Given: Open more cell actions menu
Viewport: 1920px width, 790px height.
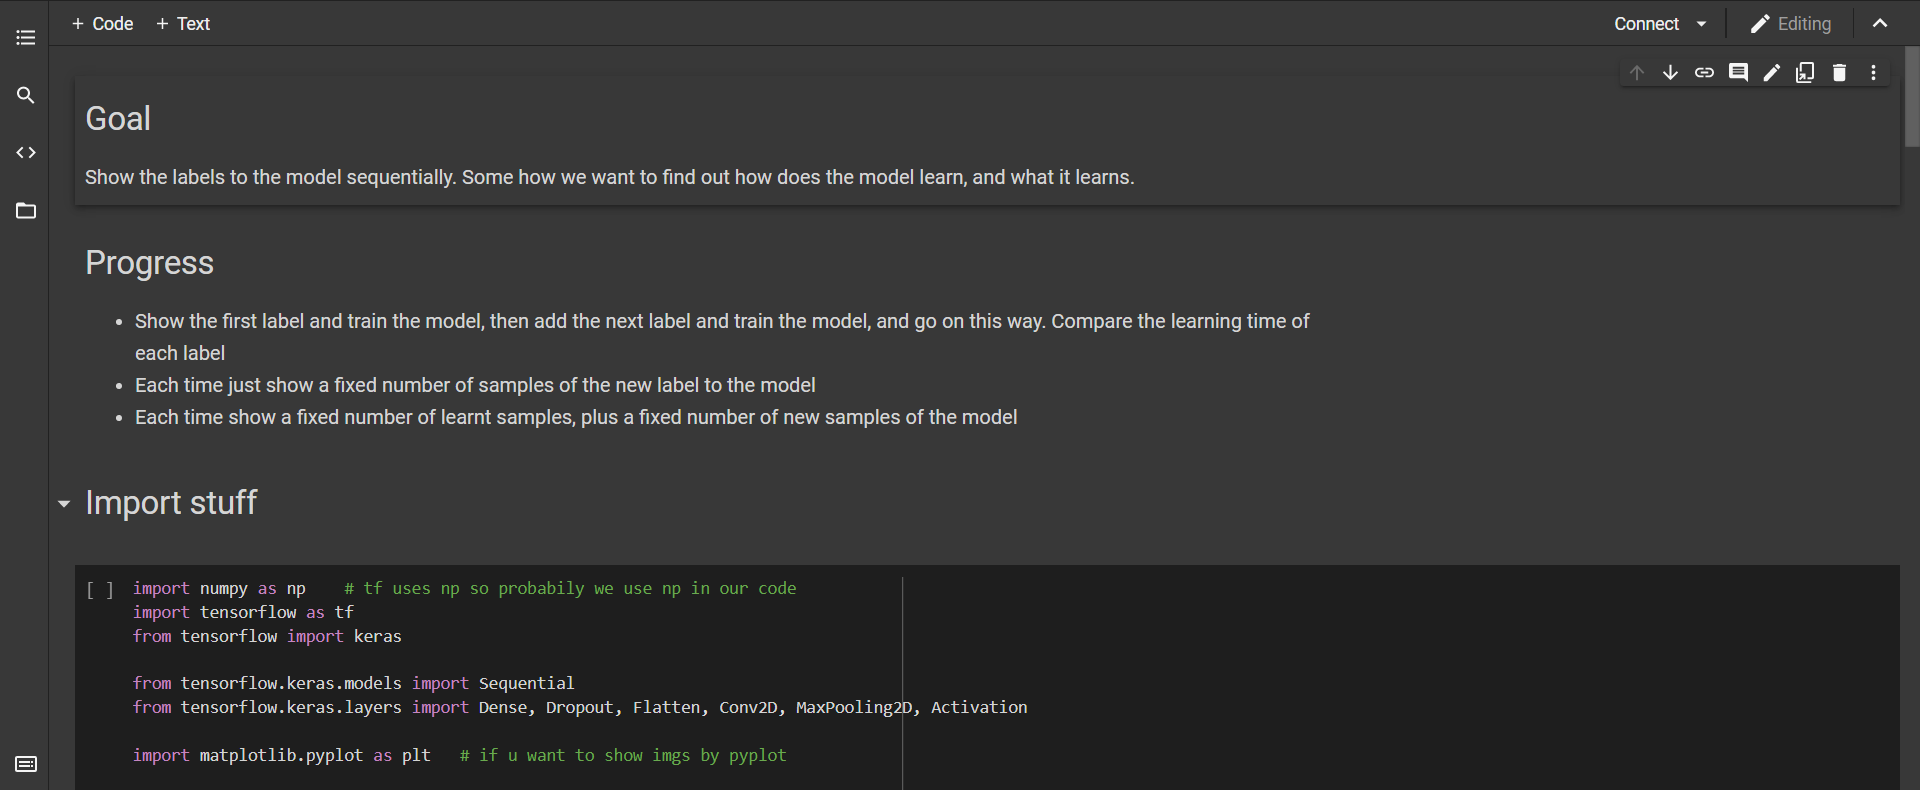Looking at the screenshot, I should click(1873, 72).
